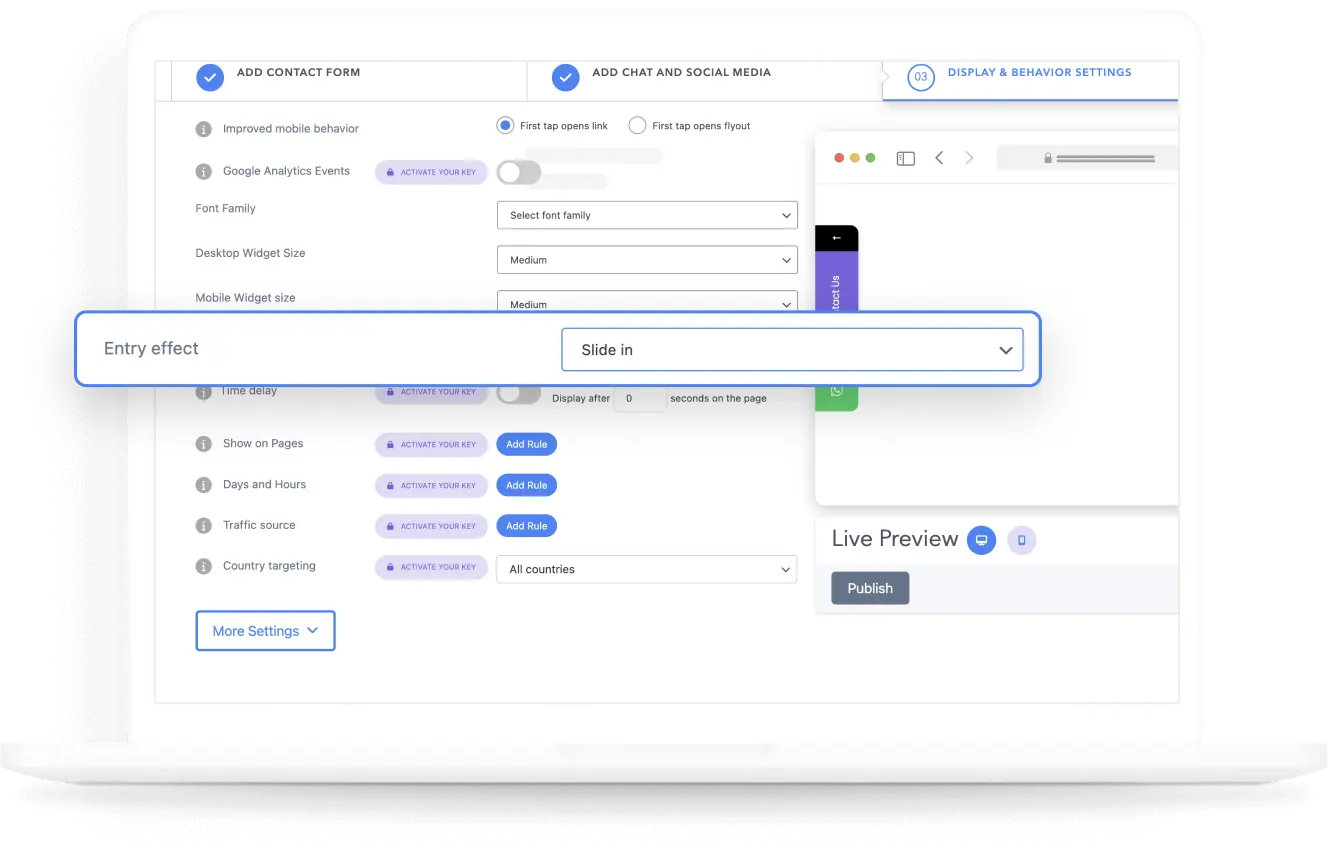This screenshot has width=1330, height=860.
Task: Click info icon beside Traffic source
Action: tap(203, 526)
